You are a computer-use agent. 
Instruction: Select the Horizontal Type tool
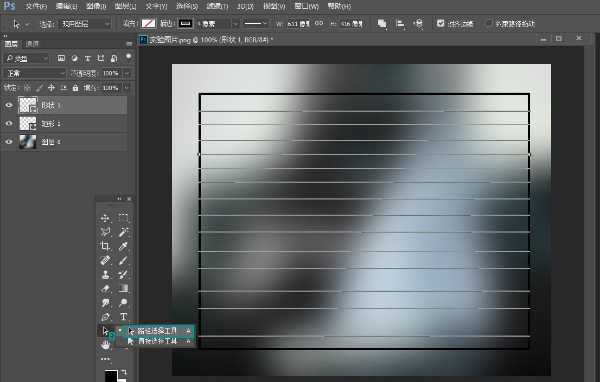pyautogui.click(x=123, y=317)
